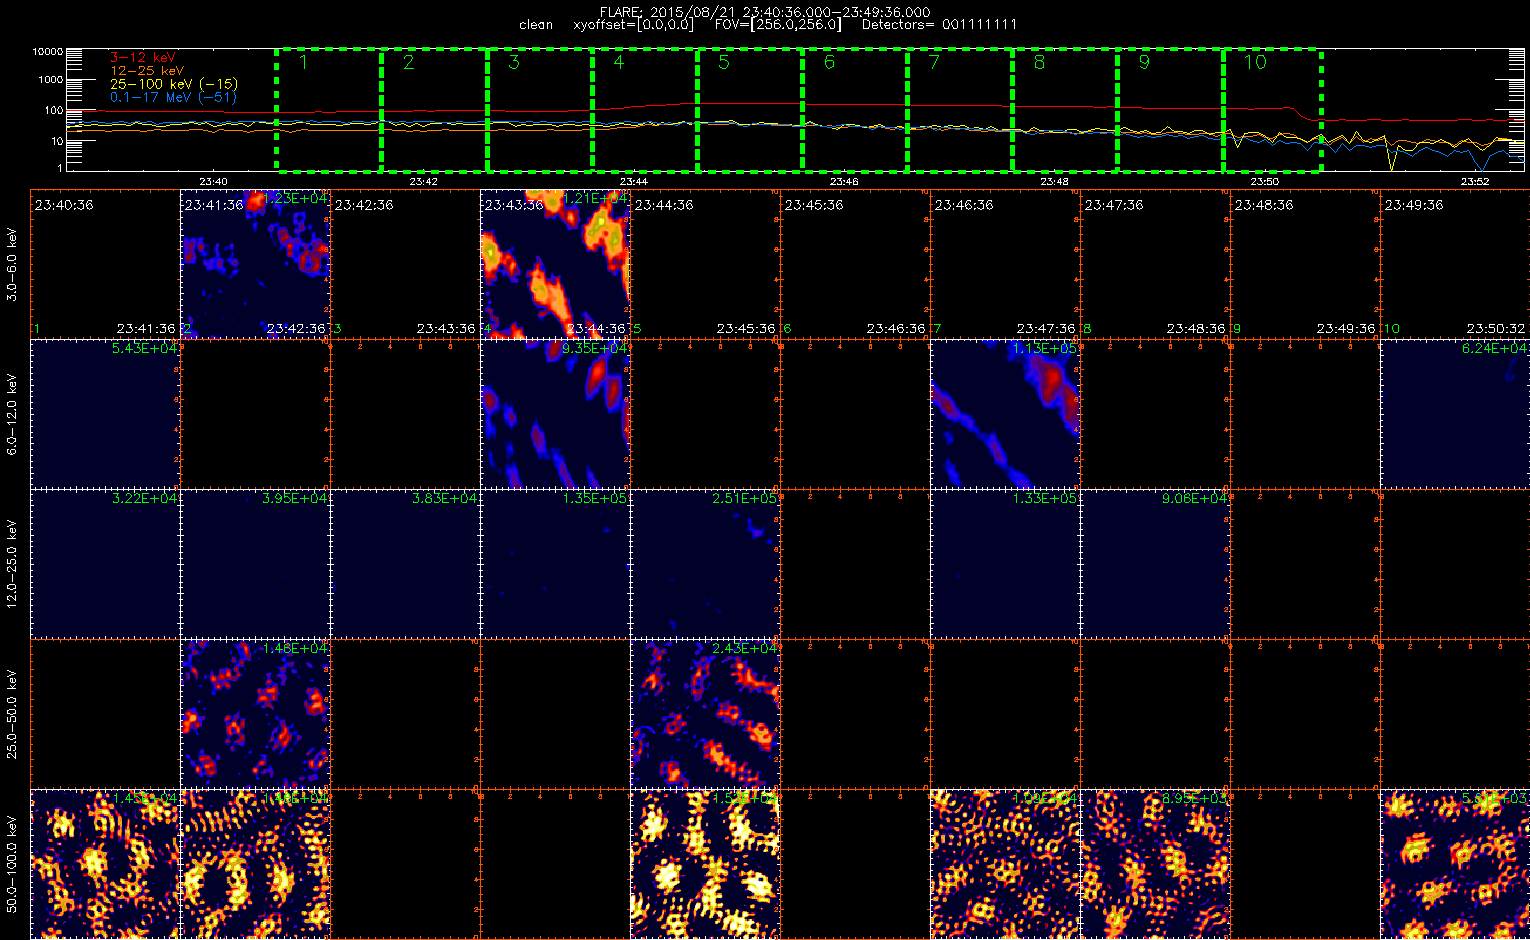The width and height of the screenshot is (1530, 940).
Task: Click the 3.95E+04 peak value label
Action: (295, 498)
